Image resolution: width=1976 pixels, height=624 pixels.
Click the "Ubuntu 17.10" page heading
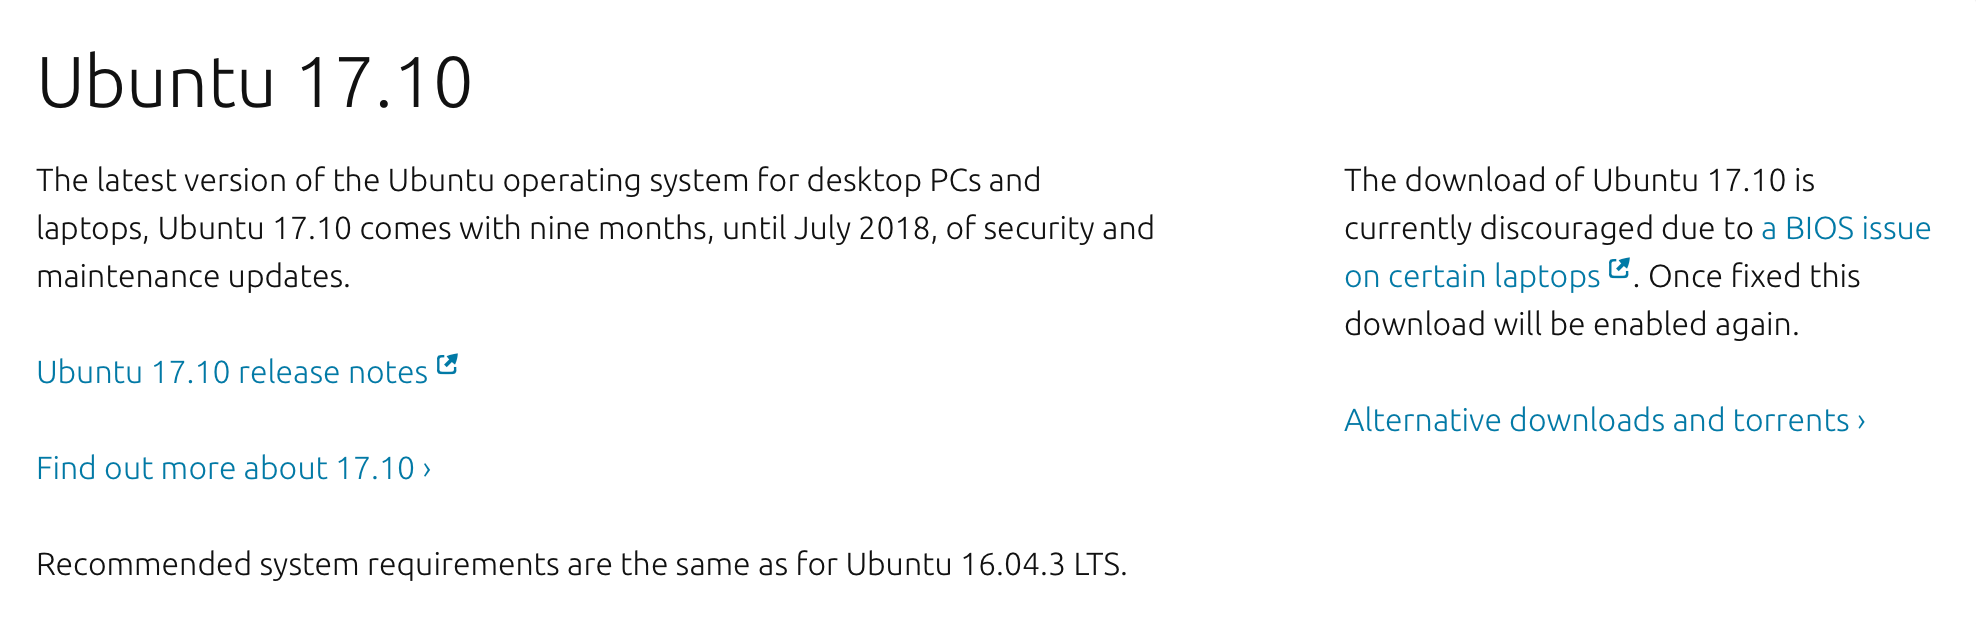[x=254, y=82]
